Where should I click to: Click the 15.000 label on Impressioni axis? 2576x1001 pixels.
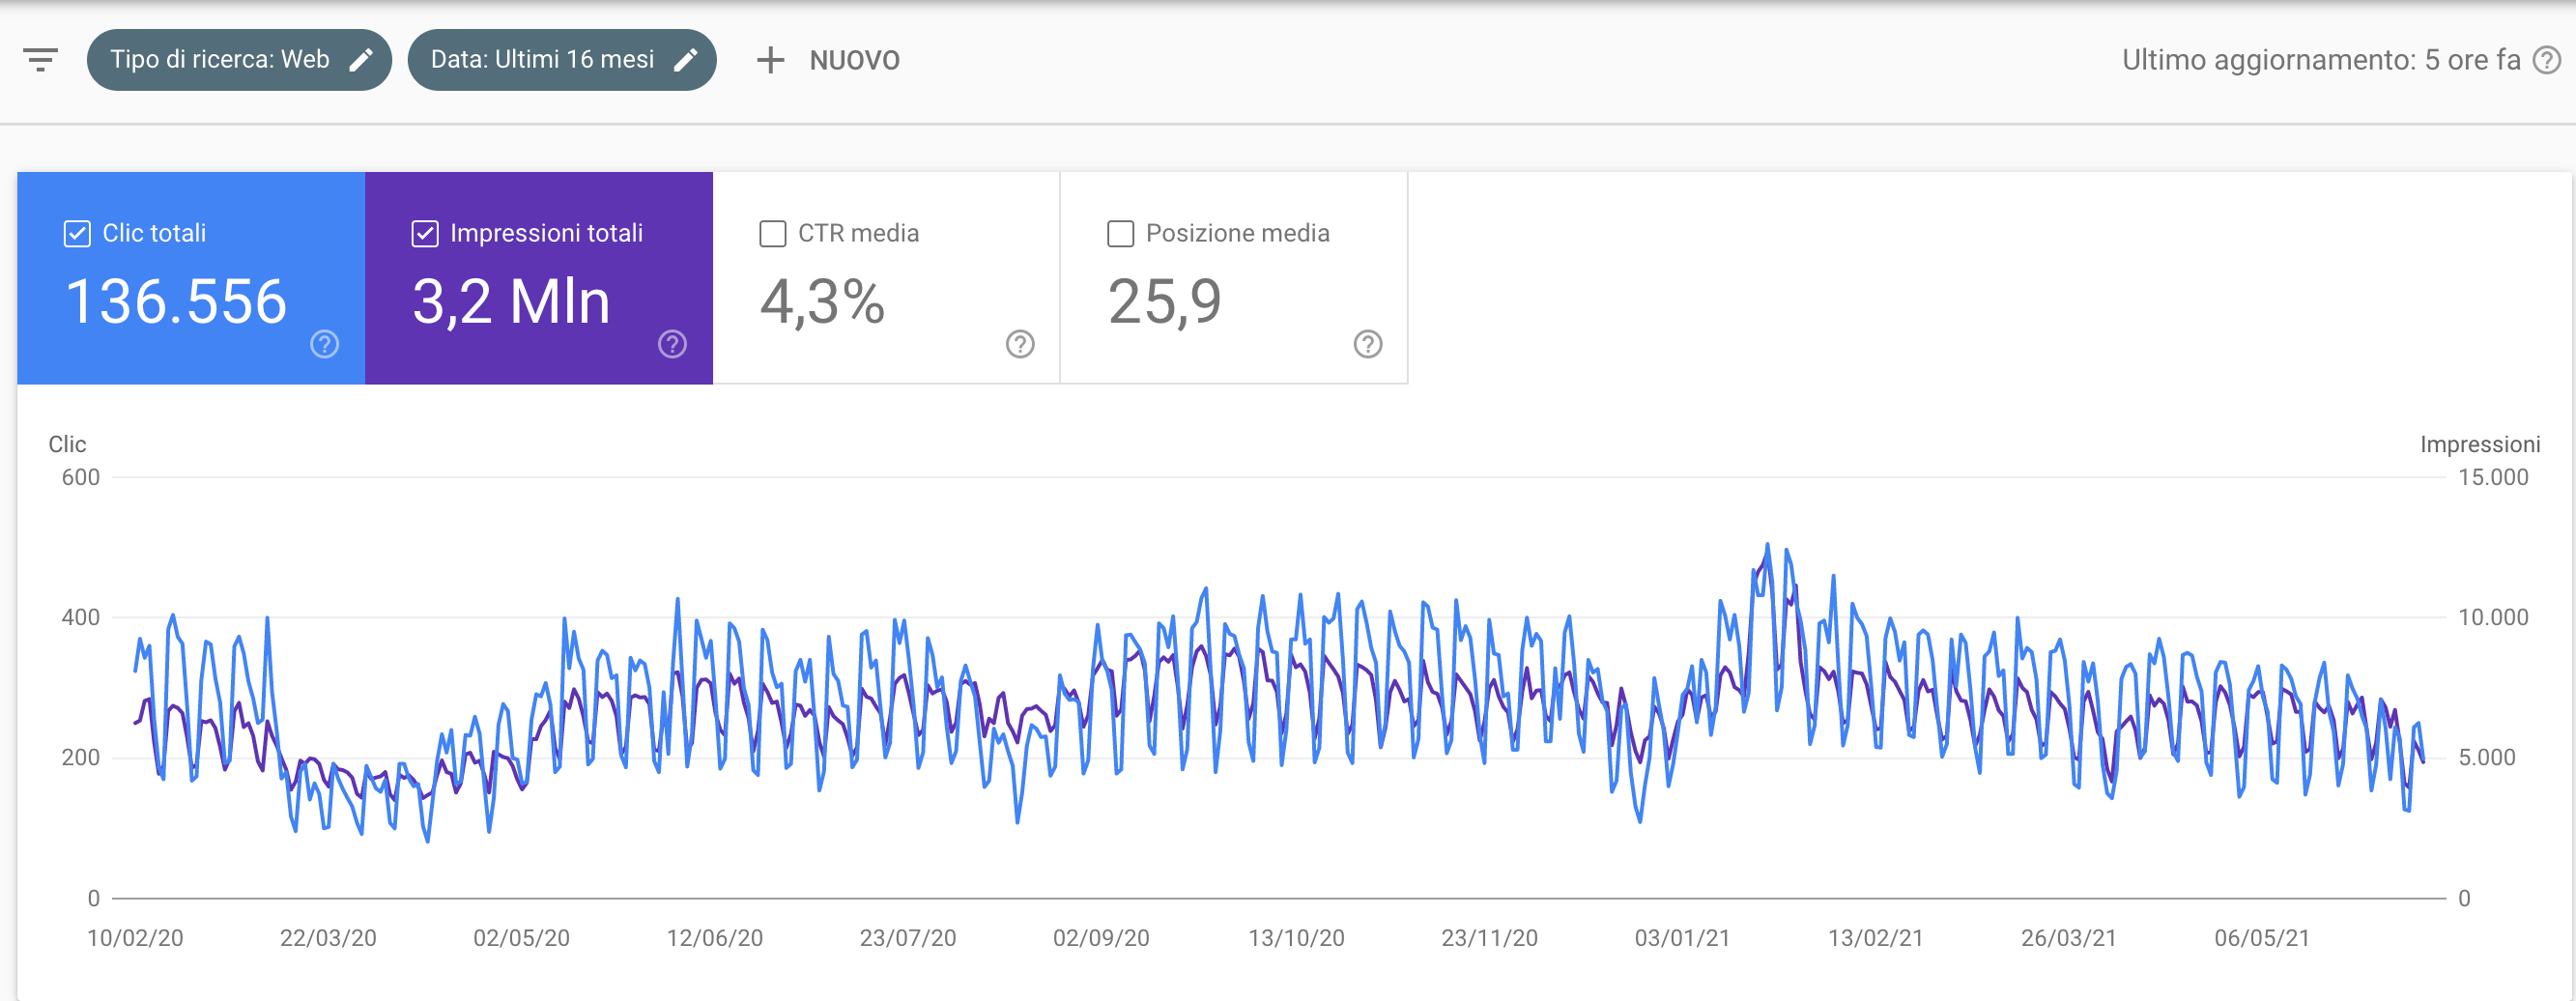click(2493, 477)
